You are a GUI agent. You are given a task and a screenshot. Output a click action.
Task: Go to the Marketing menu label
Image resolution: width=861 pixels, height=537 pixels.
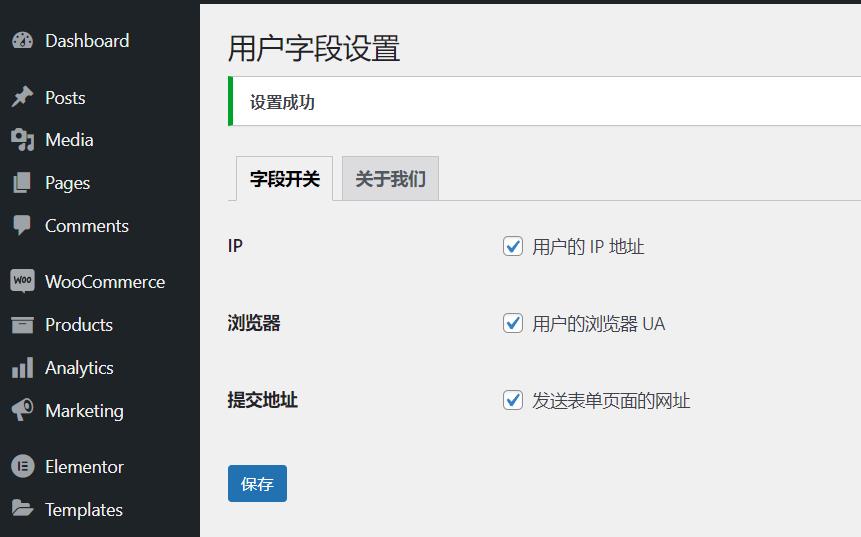84,411
